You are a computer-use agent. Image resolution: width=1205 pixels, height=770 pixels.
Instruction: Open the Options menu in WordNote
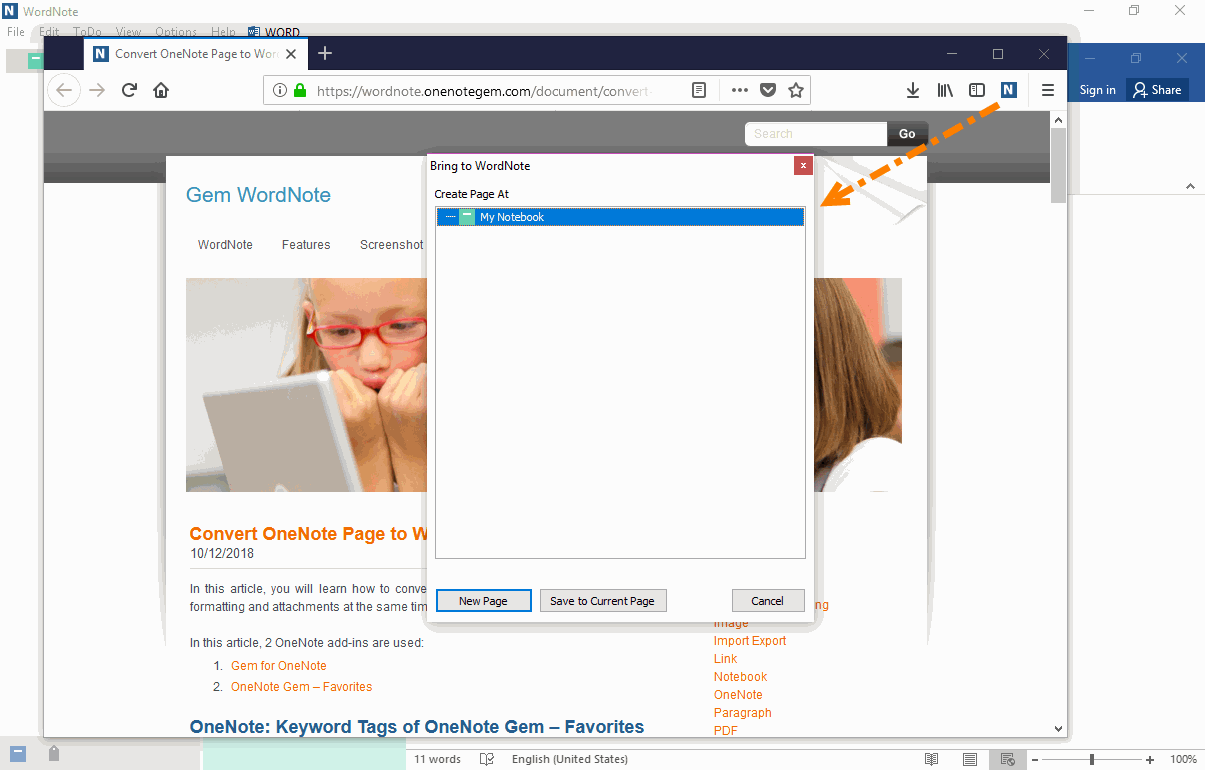click(176, 32)
